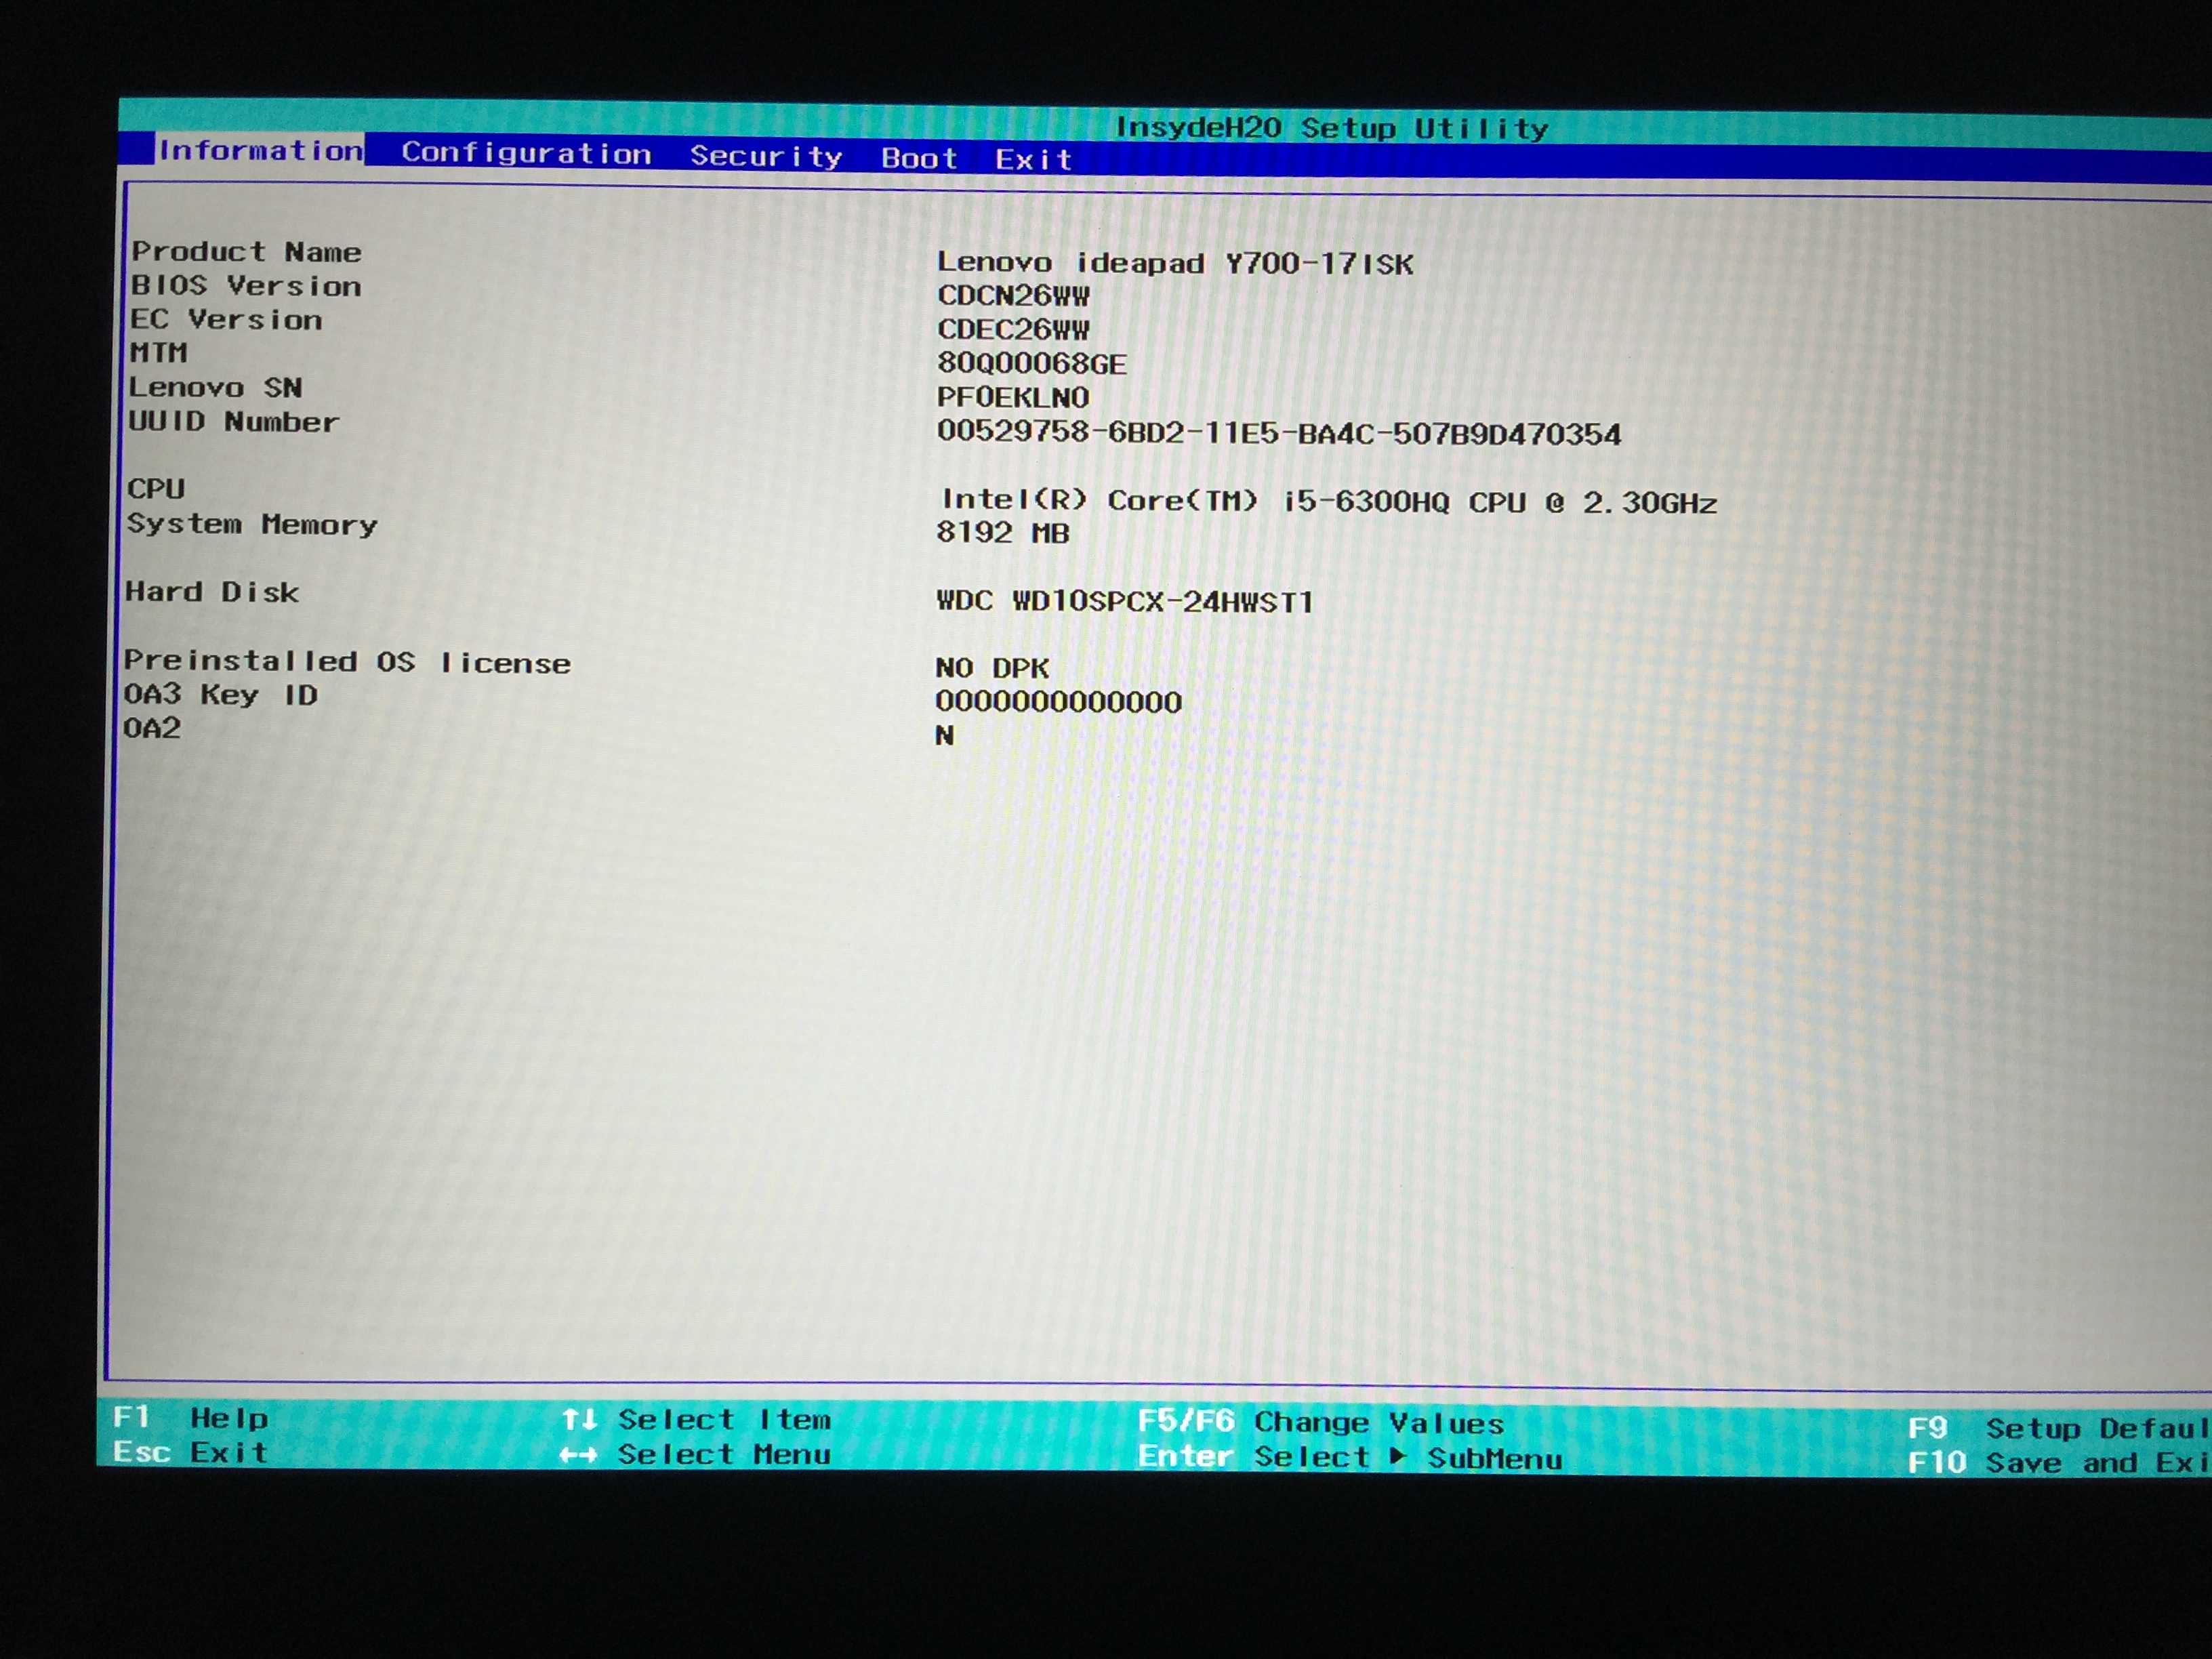Click the left-right arrows Select Menu icon
The image size is (2212, 1659).
pyautogui.click(x=578, y=1455)
